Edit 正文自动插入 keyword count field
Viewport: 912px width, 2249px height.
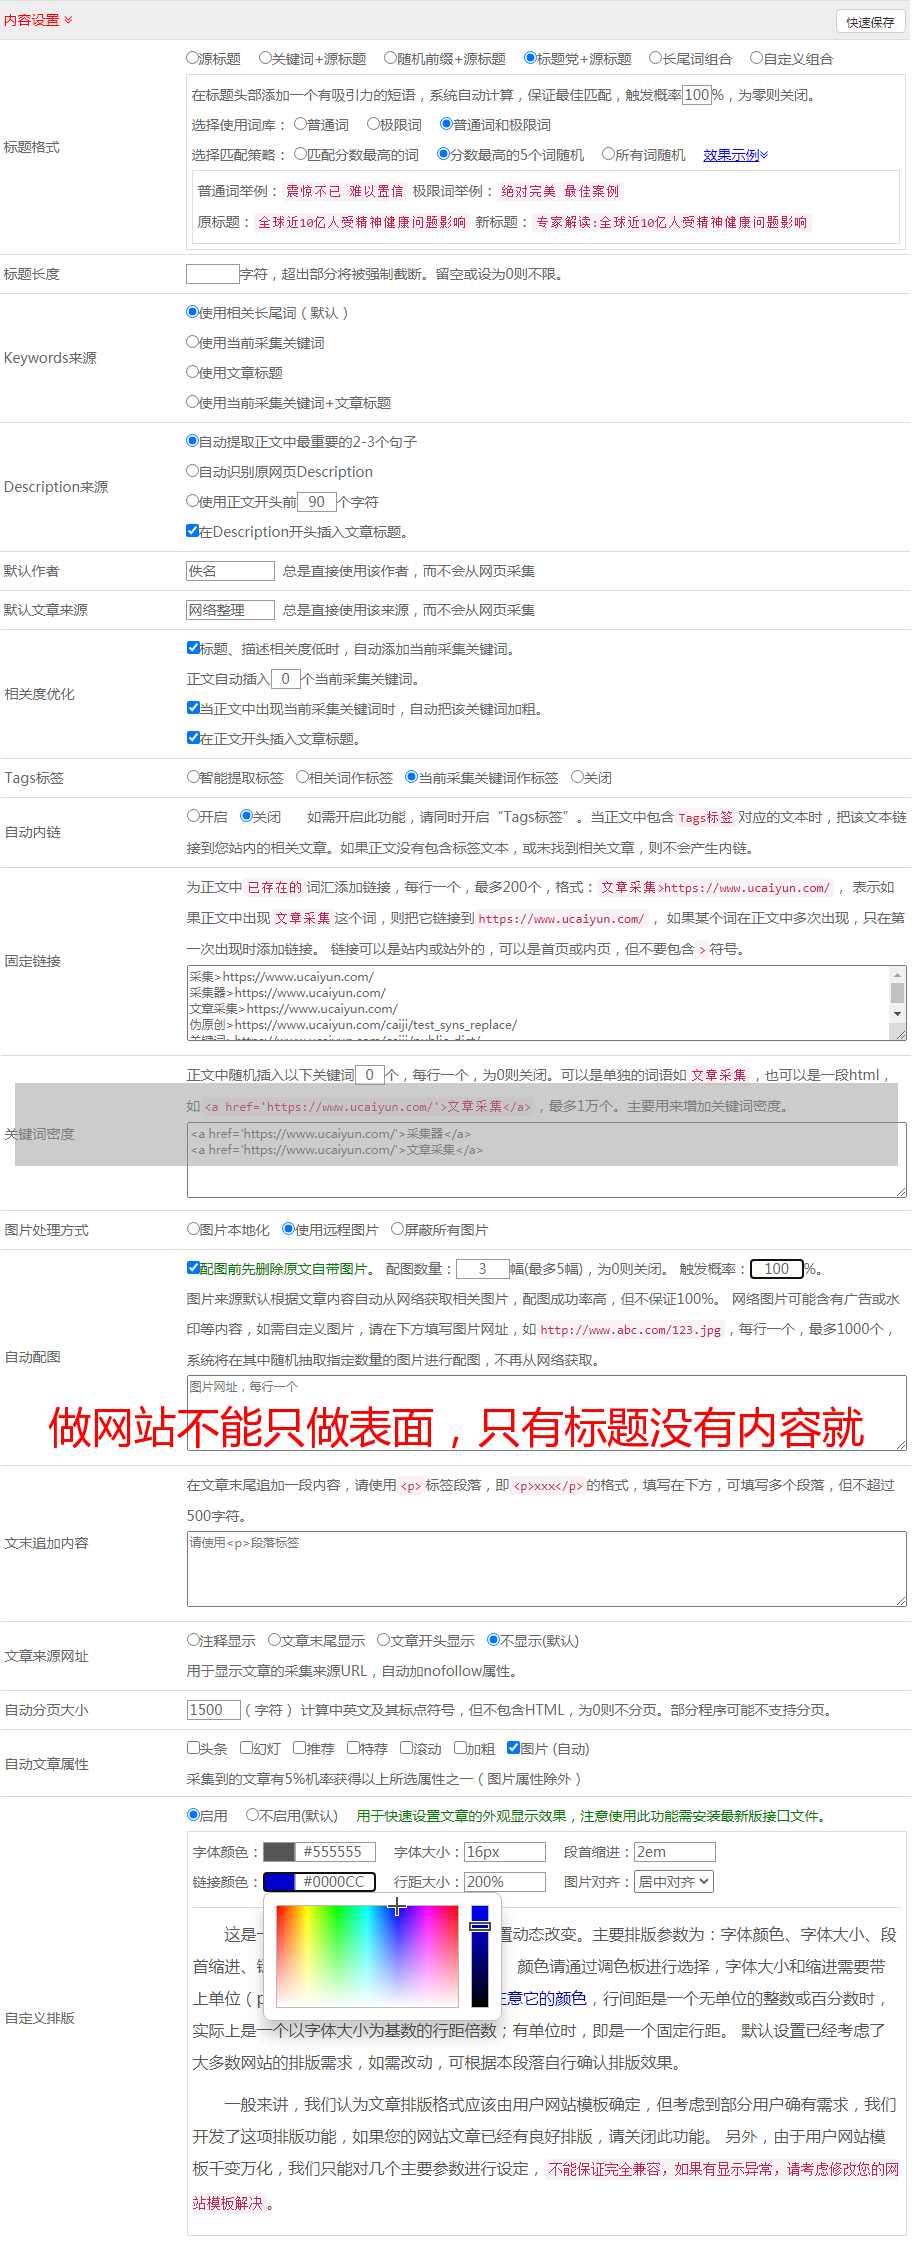tap(286, 679)
